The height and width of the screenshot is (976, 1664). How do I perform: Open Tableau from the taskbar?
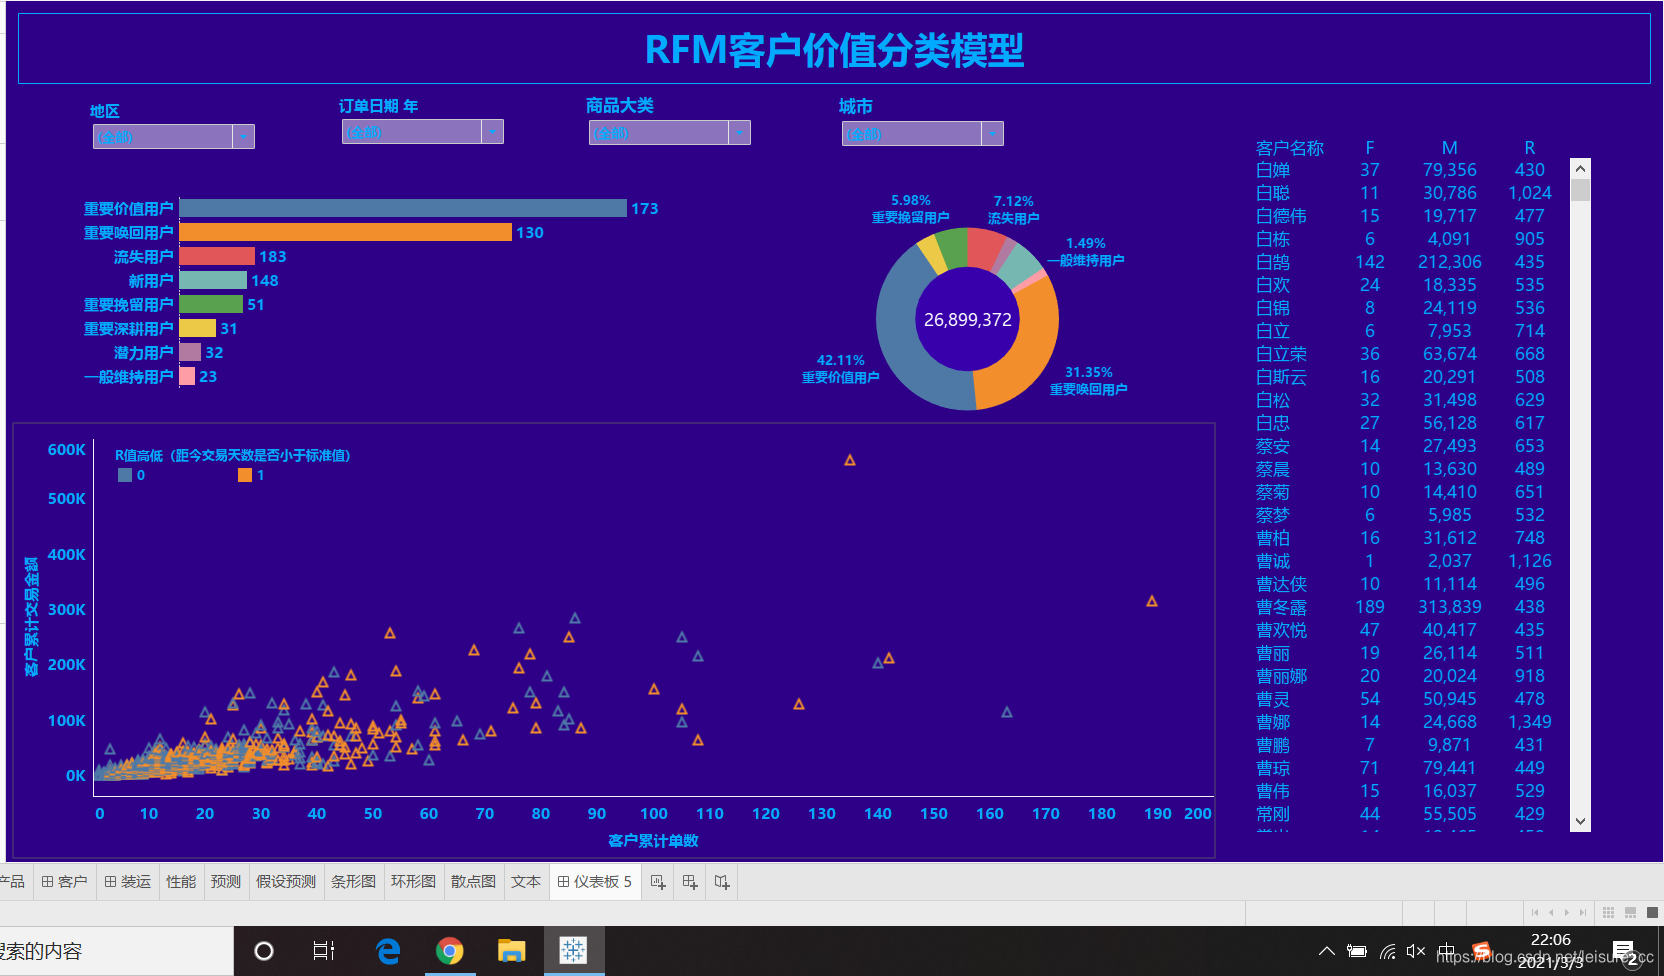573,951
